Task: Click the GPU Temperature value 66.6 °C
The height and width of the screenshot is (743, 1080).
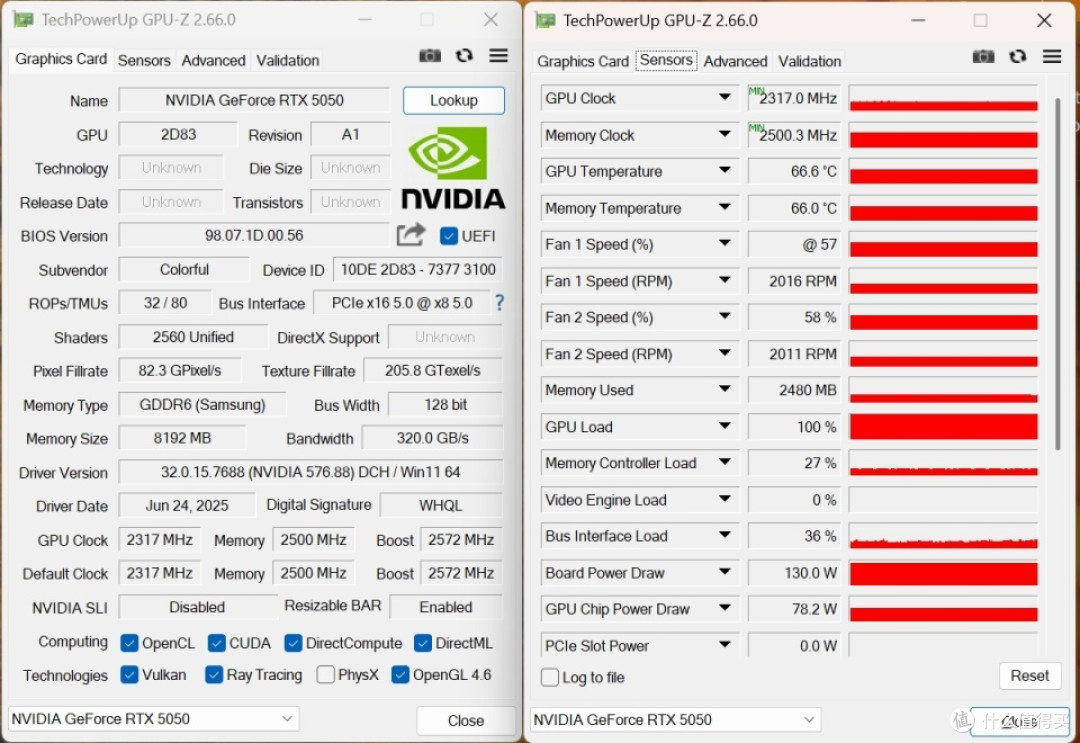Action: [794, 171]
